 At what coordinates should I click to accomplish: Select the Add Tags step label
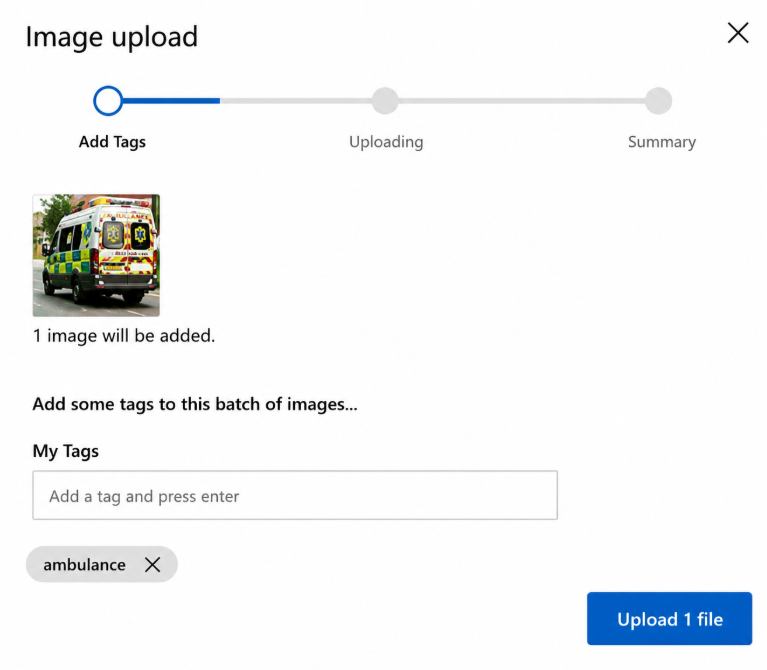[113, 142]
